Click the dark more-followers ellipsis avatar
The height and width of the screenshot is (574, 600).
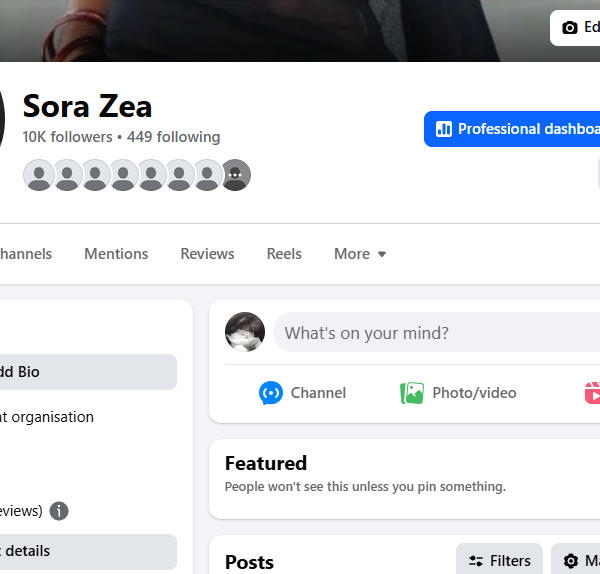pos(235,175)
